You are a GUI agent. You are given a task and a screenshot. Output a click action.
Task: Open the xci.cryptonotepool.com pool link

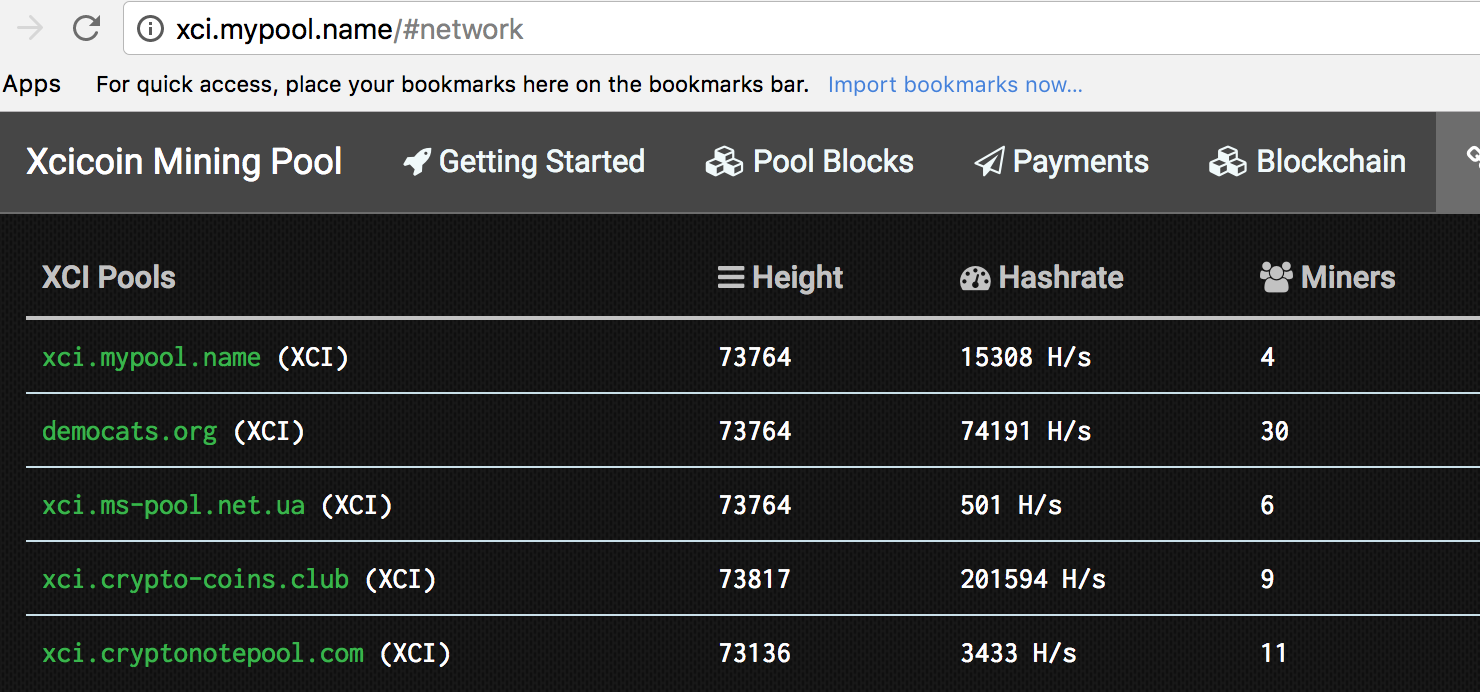pos(203,653)
